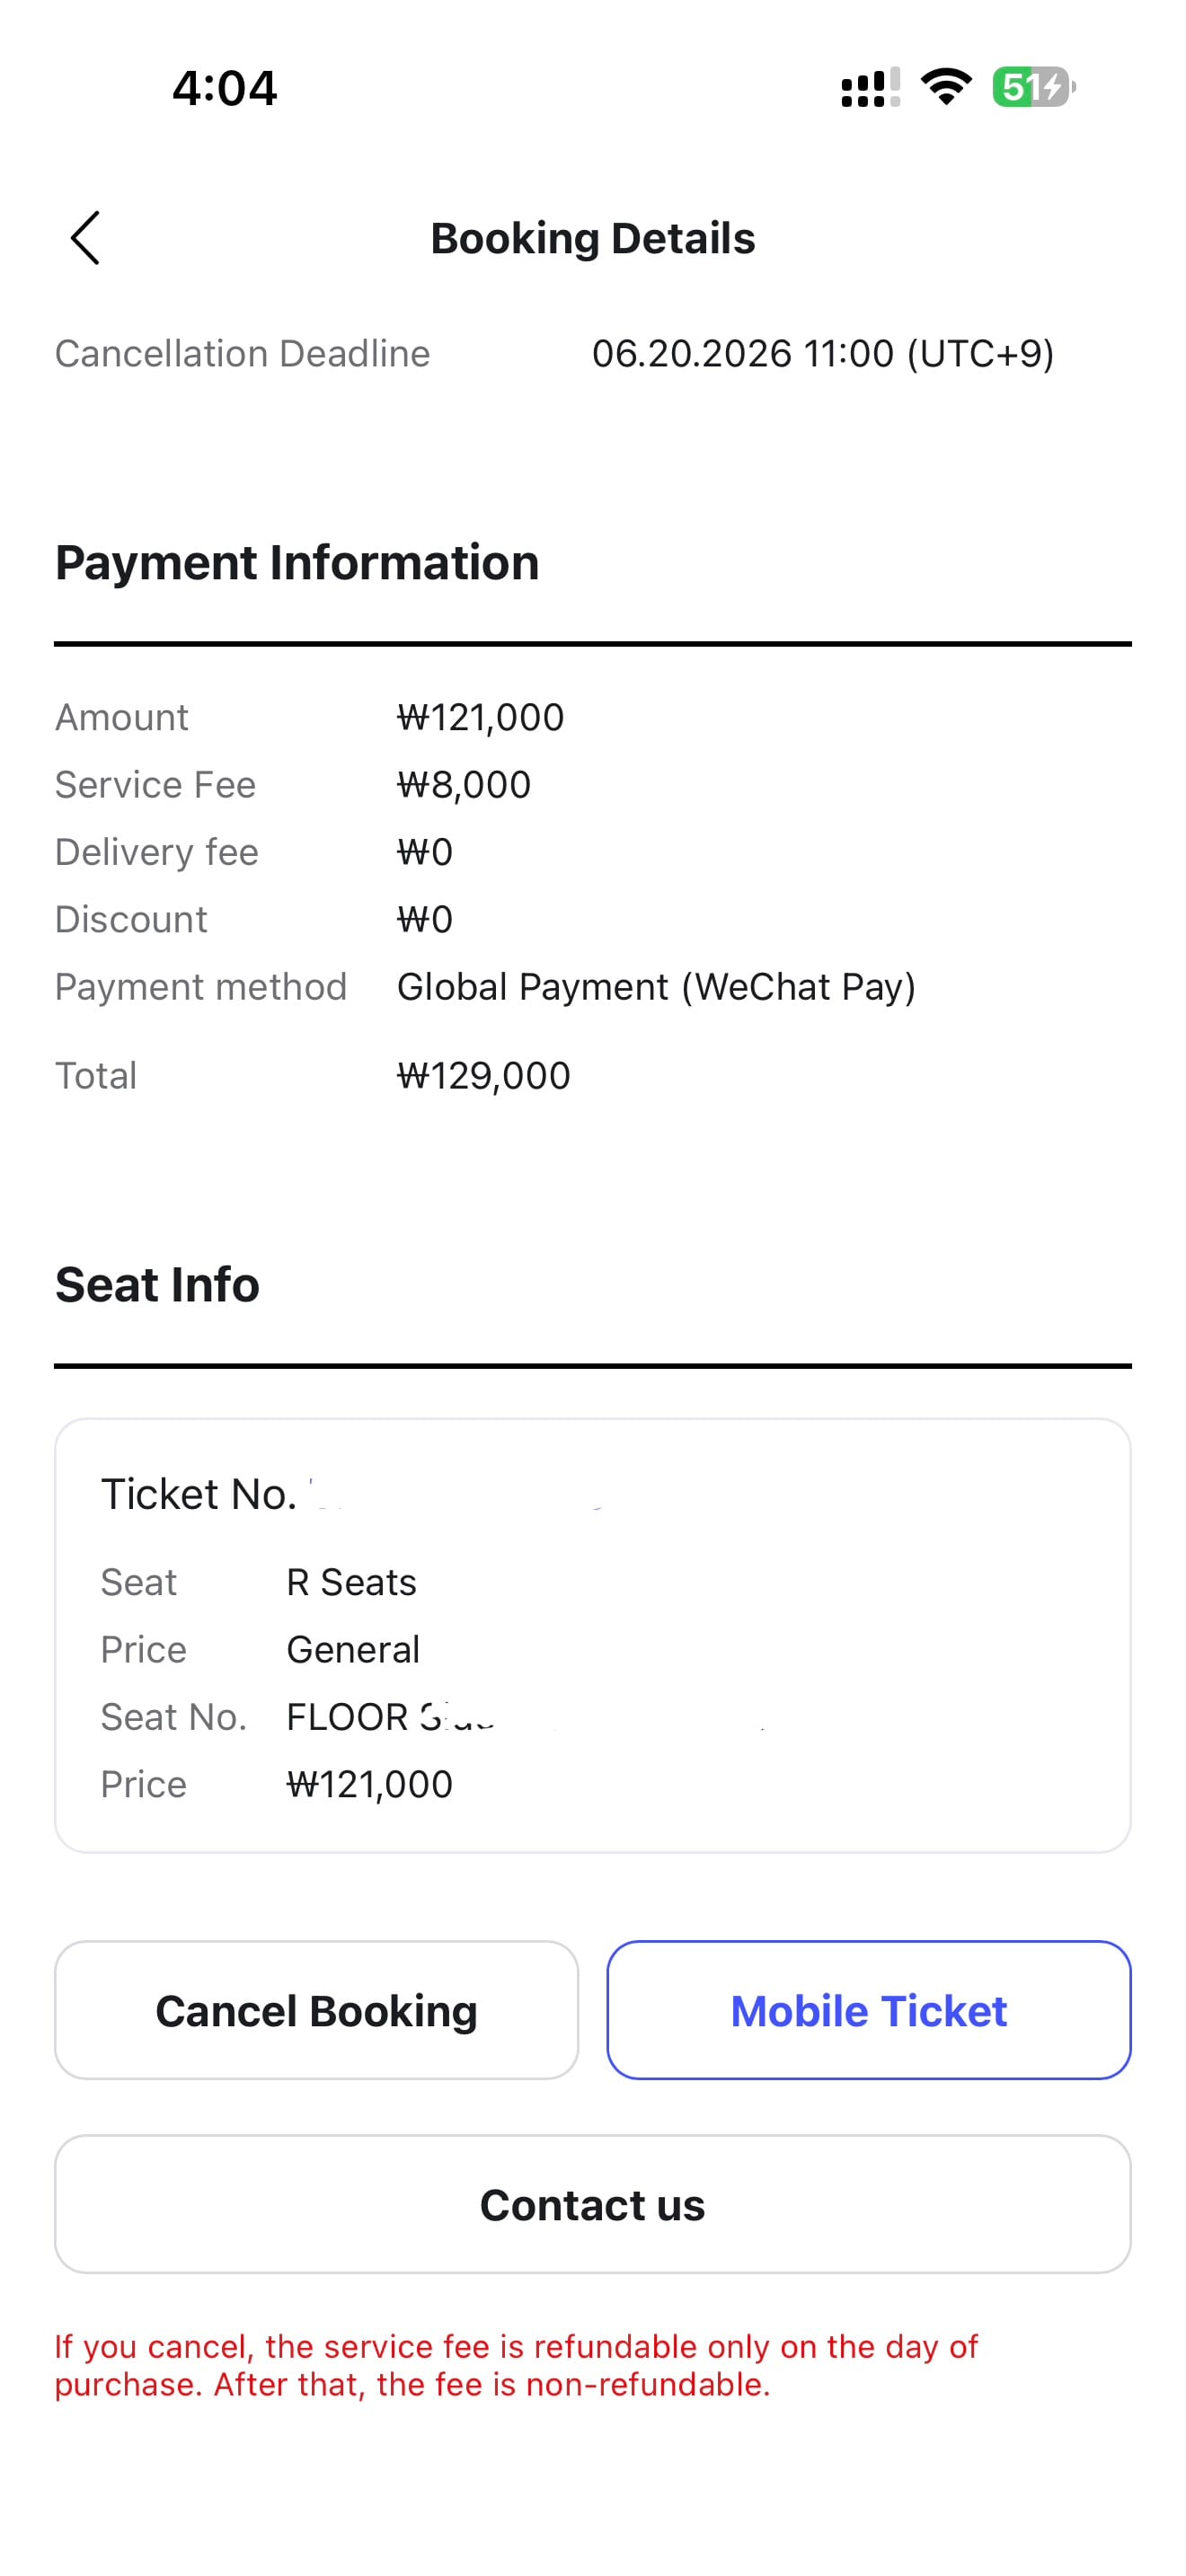Tap the back arrow icon
The image size is (1186, 2576).
pos(85,238)
